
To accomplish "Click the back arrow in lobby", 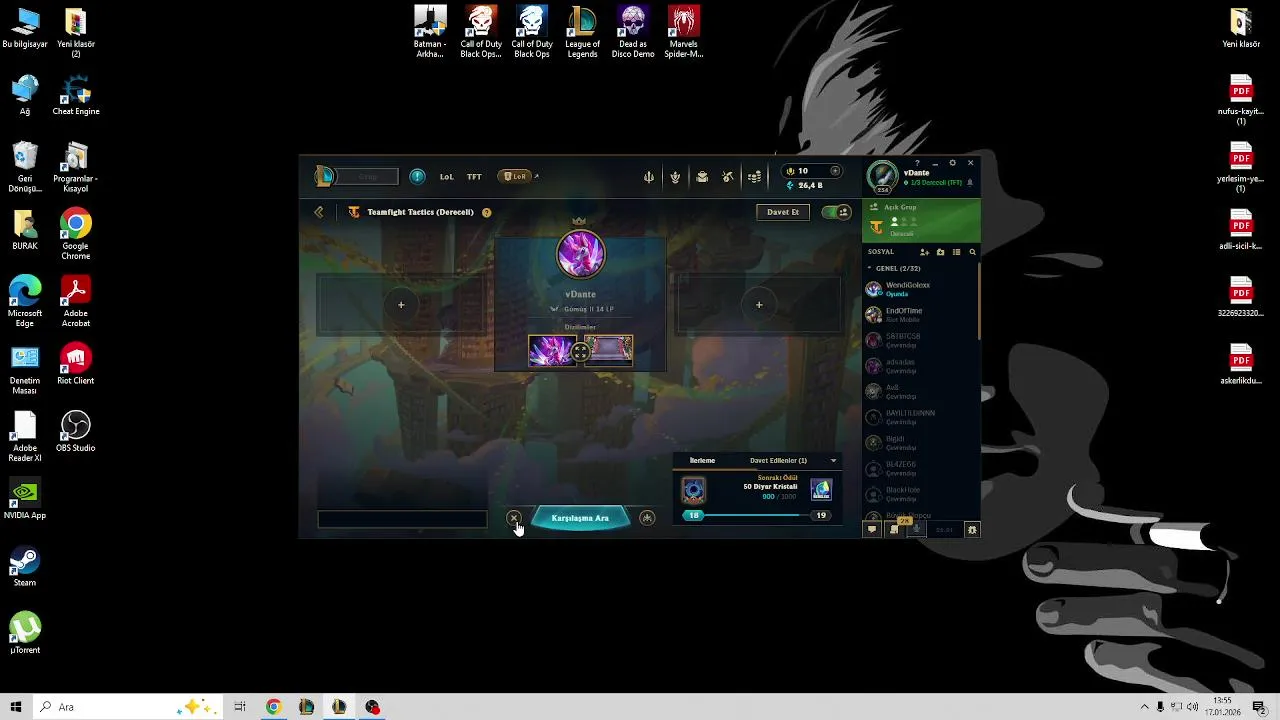I will click(319, 212).
